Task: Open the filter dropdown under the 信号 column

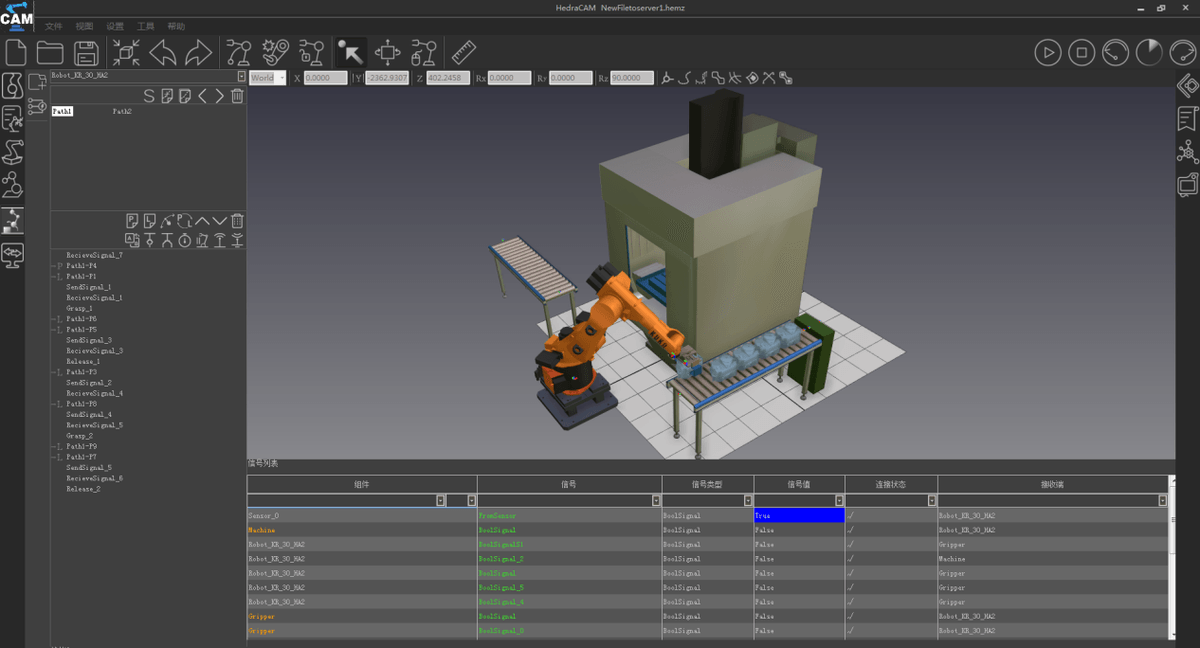Action: point(656,500)
